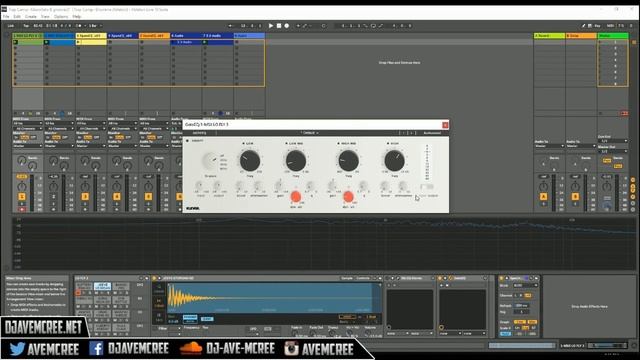
Task: Open track 1 All Channels dropdown
Action: [x=28, y=129]
